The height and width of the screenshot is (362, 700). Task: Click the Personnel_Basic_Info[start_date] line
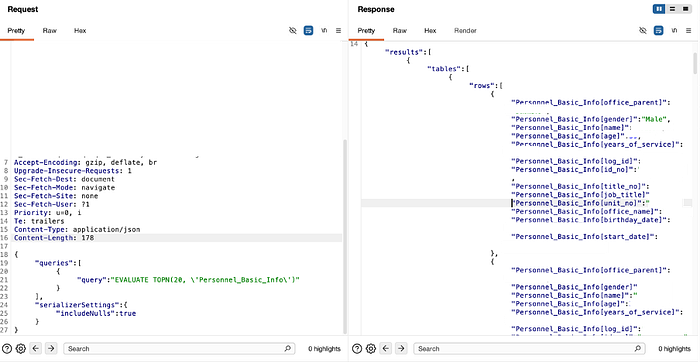click(584, 237)
